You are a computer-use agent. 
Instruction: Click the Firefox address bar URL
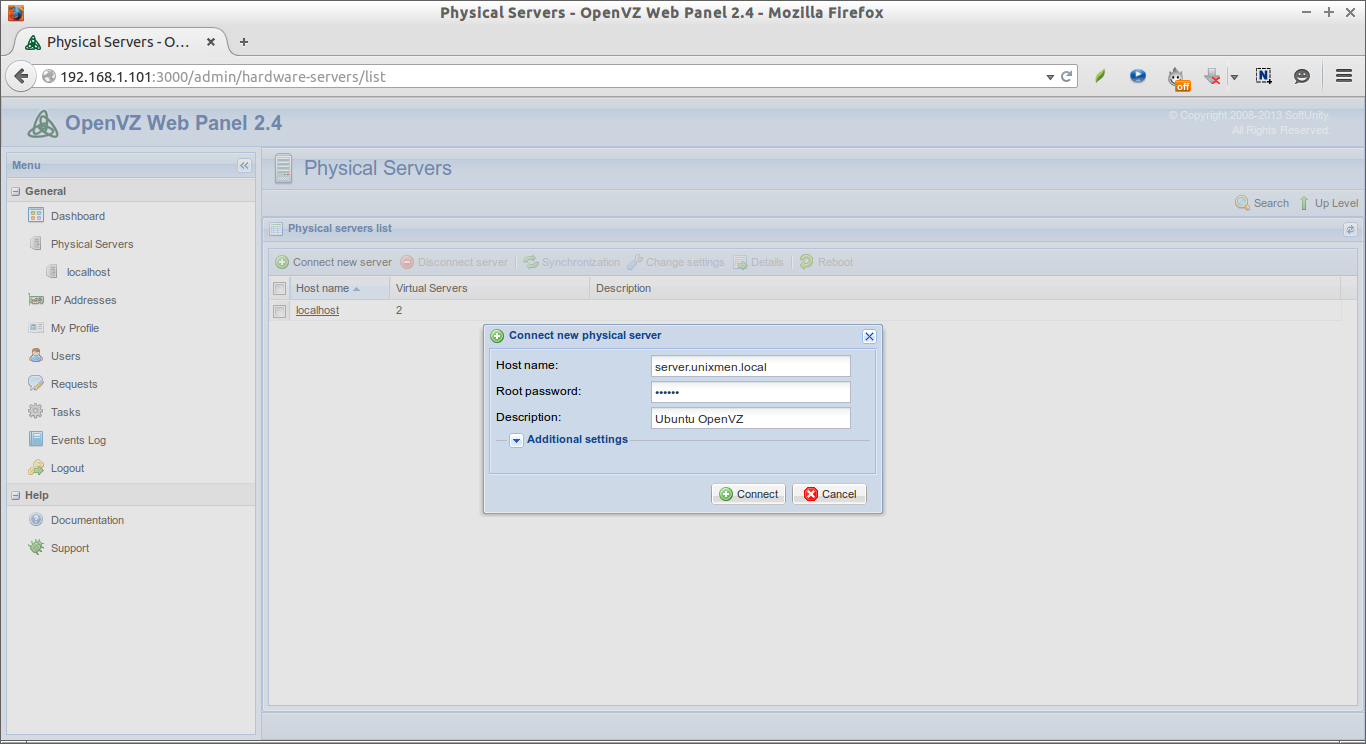click(x=222, y=77)
